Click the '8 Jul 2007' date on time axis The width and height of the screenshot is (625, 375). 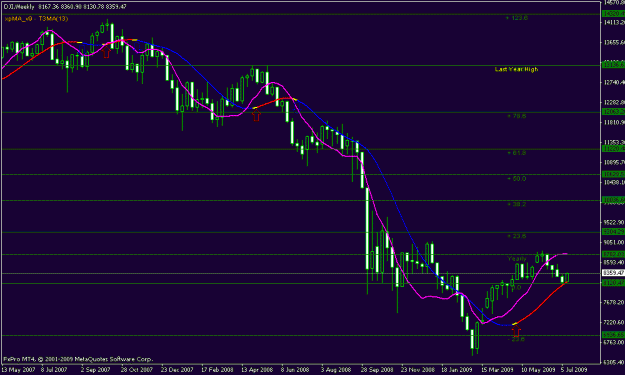tap(54, 369)
